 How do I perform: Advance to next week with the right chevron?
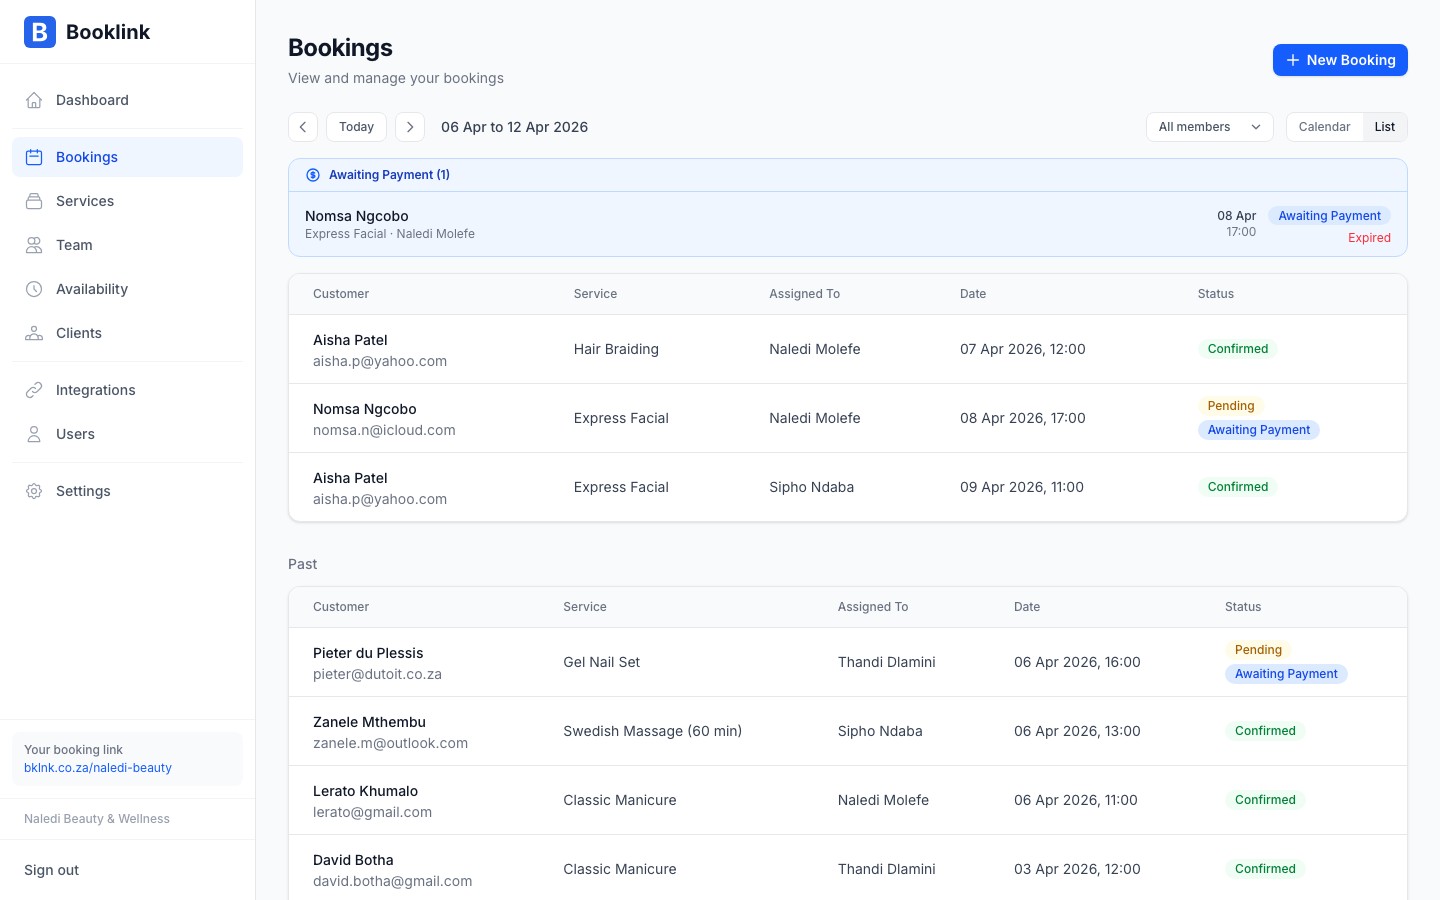coord(410,127)
